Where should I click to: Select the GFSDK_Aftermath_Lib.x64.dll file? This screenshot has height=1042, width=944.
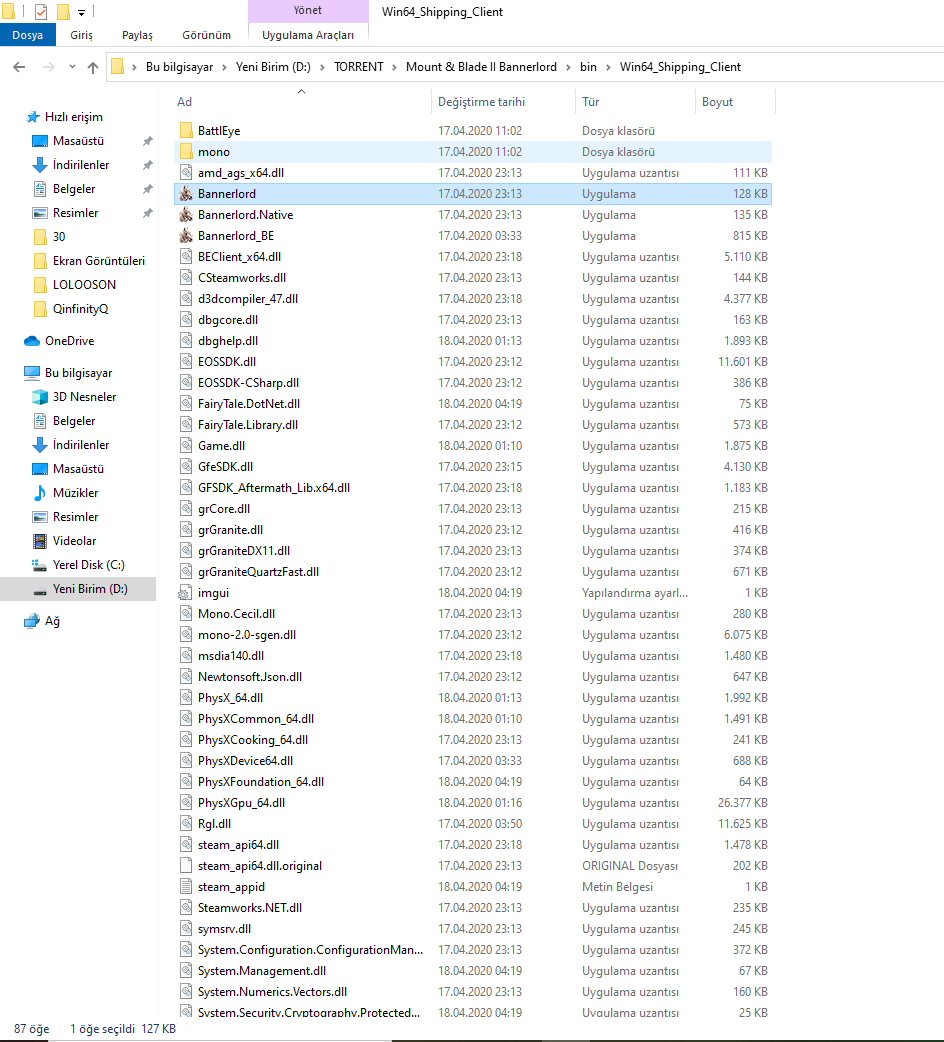pyautogui.click(x=473, y=488)
